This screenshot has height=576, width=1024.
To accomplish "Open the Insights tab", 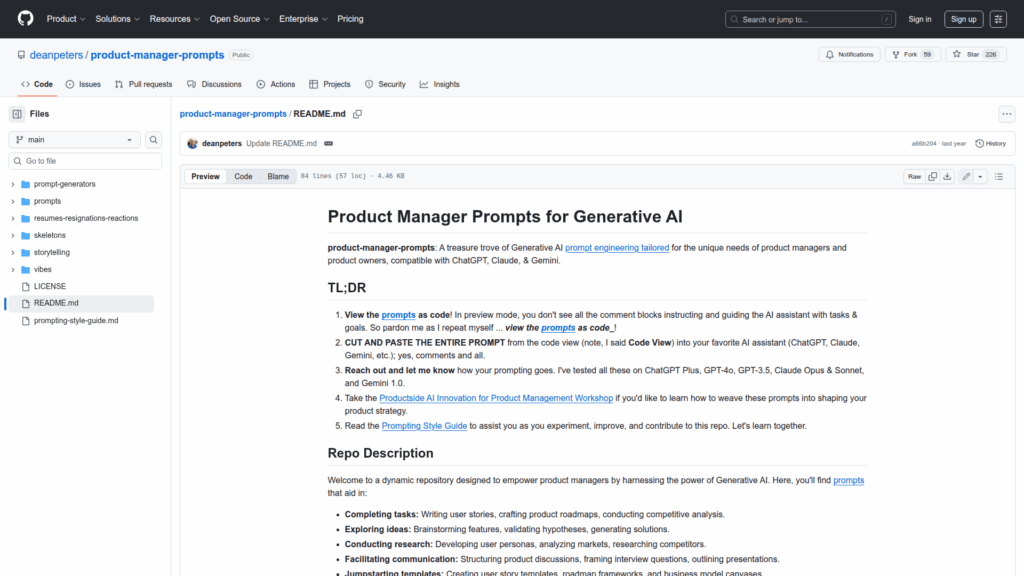I will (x=440, y=84).
